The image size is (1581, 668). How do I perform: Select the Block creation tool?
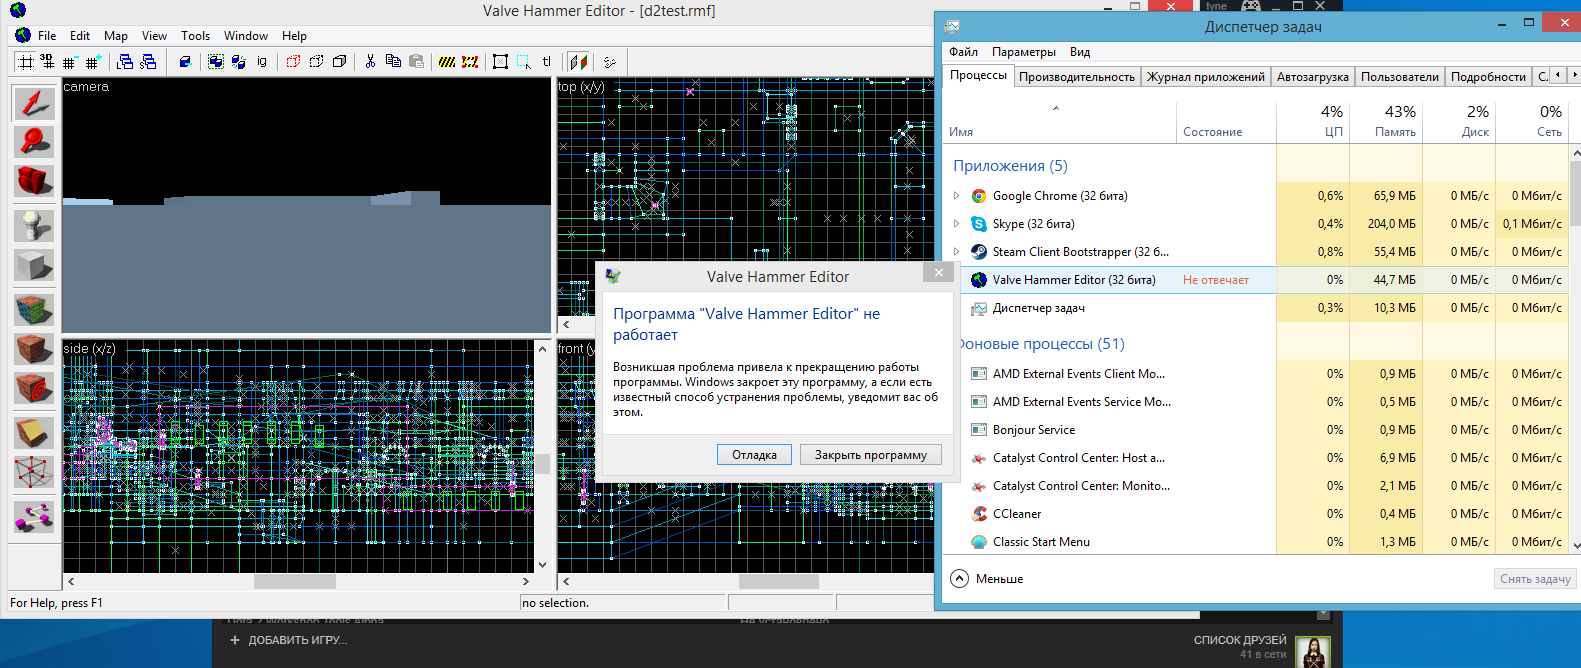click(34, 265)
